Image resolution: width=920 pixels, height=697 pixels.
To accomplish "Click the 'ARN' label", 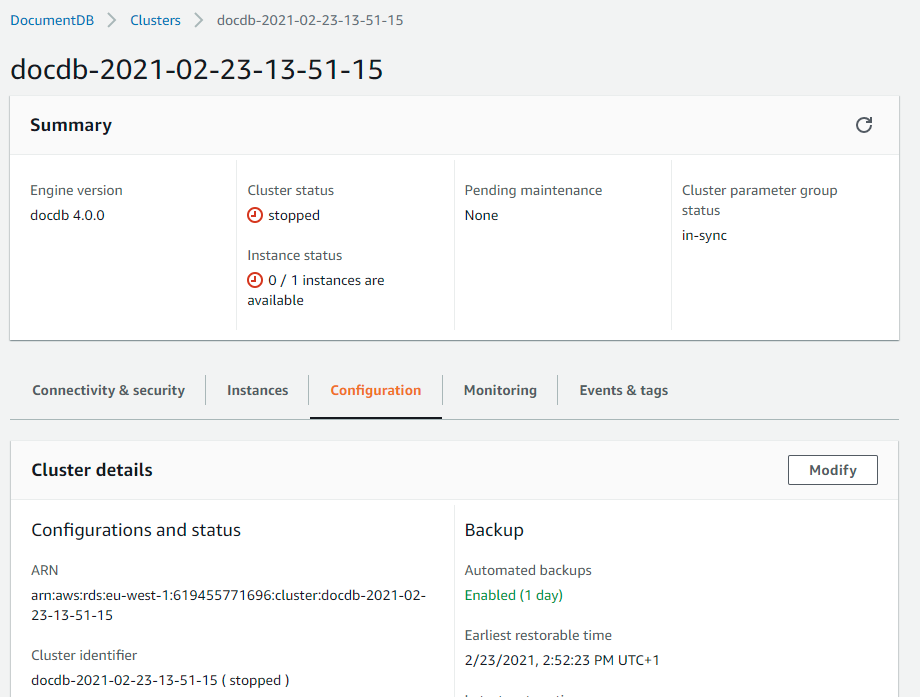I will pos(45,570).
